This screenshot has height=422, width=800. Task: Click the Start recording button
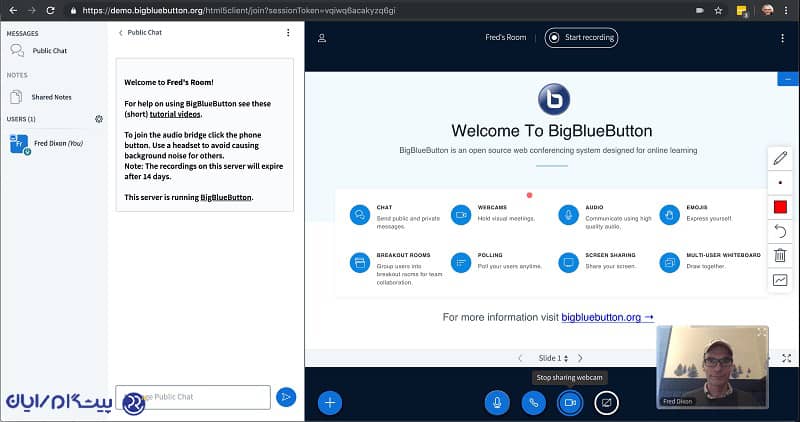(x=581, y=38)
